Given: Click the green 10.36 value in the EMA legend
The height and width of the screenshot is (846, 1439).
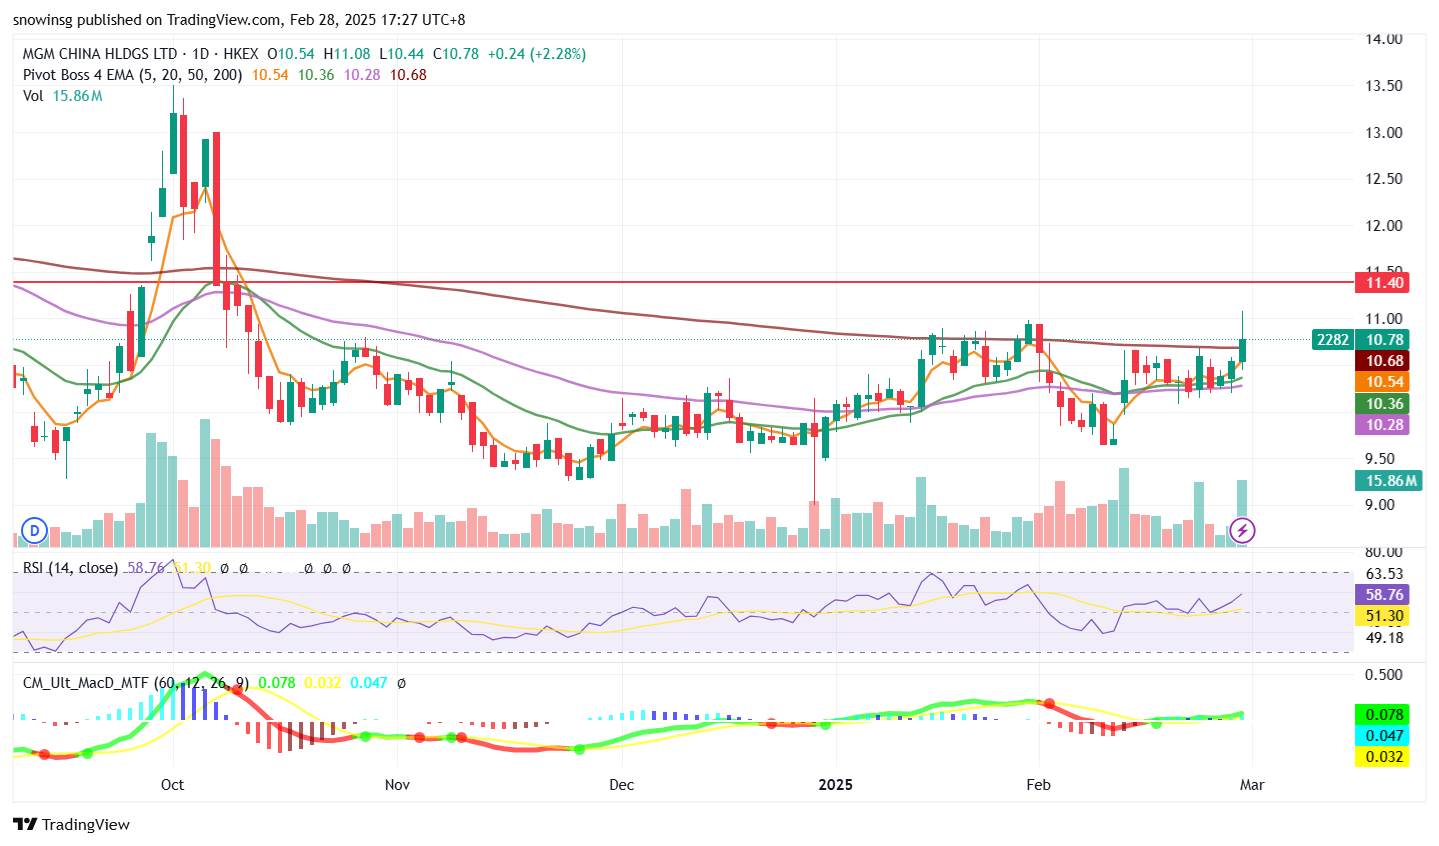Looking at the screenshot, I should 316,75.
